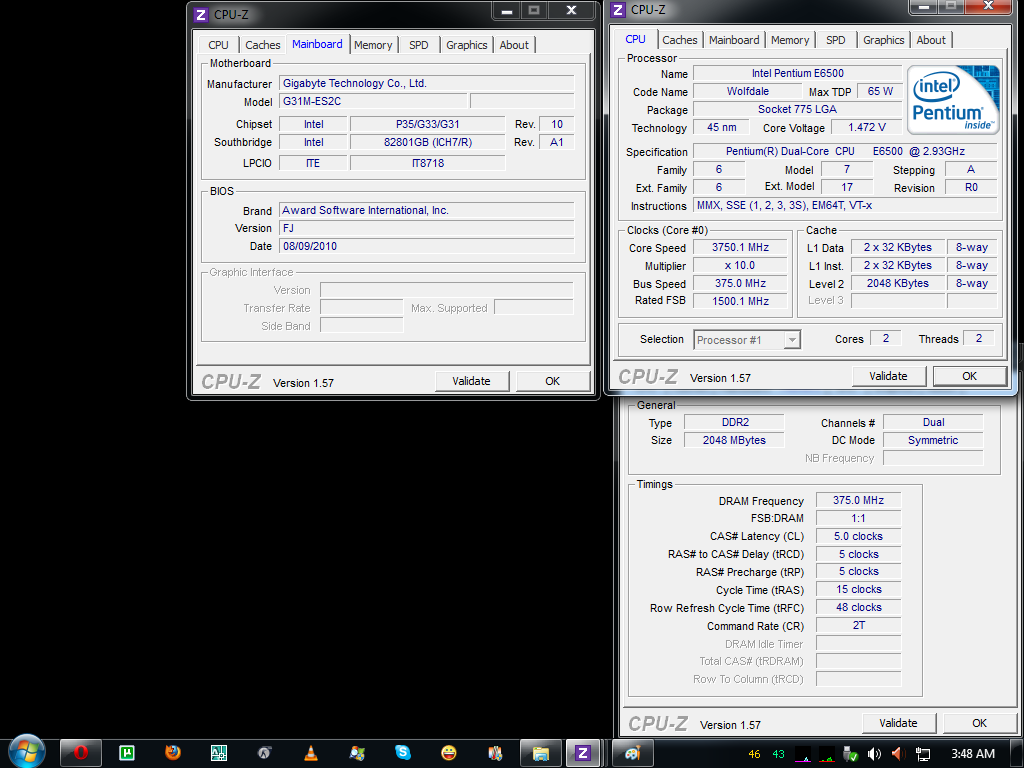The height and width of the screenshot is (768, 1024).
Task: Open Graphics tab in Mainboard window
Action: coord(466,45)
